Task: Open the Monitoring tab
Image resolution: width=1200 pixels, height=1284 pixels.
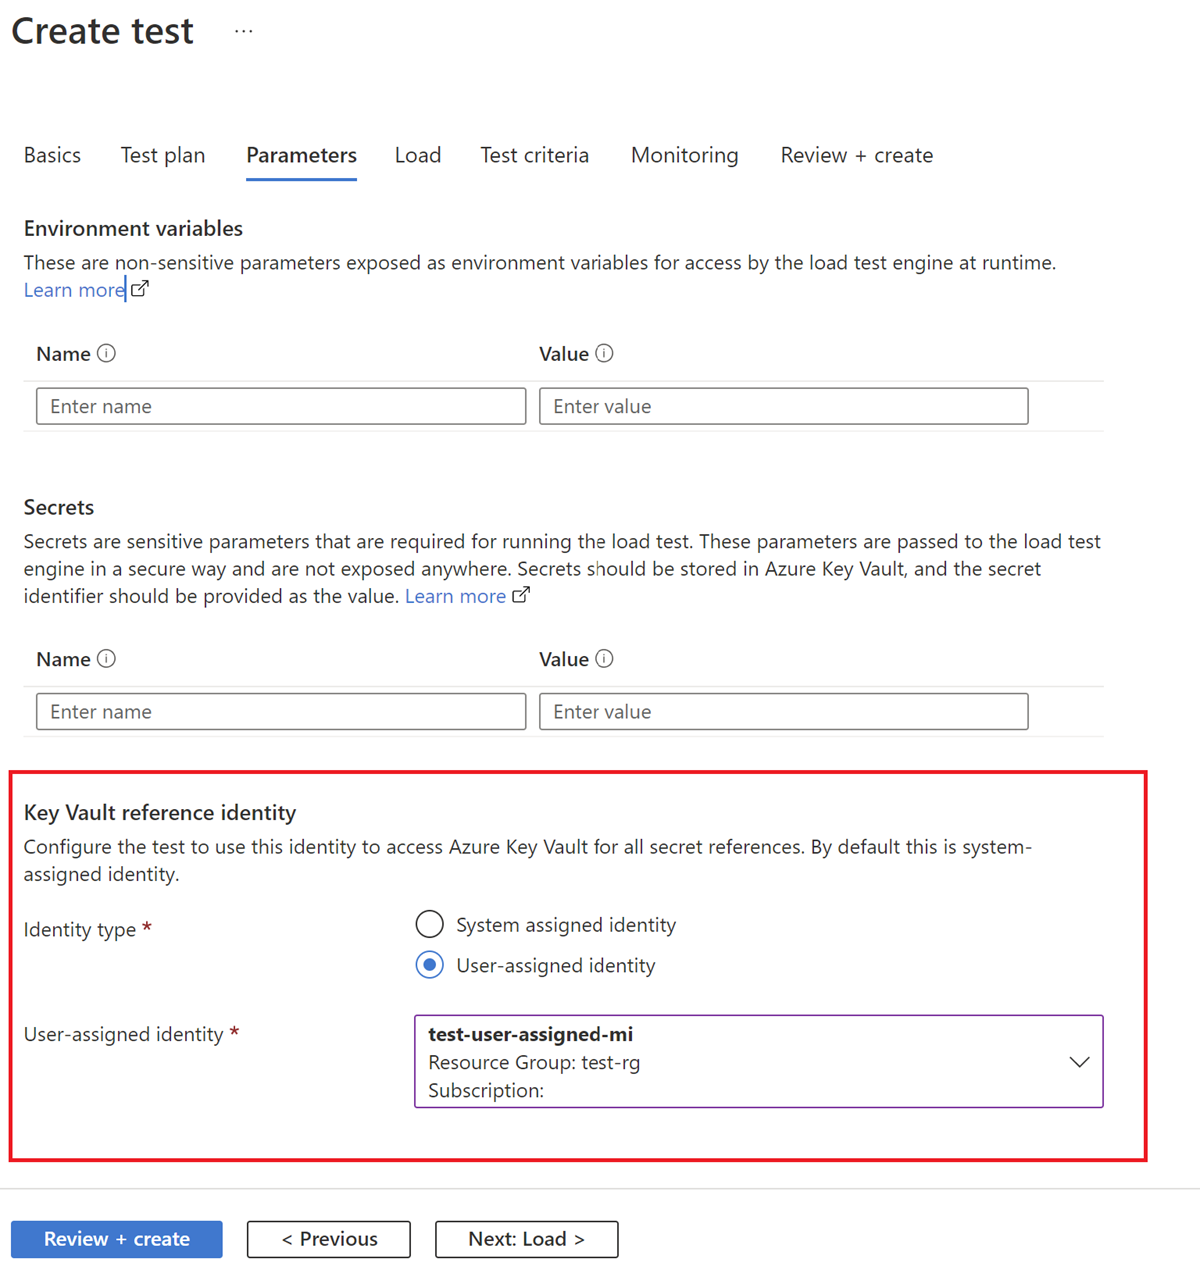Action: [684, 155]
